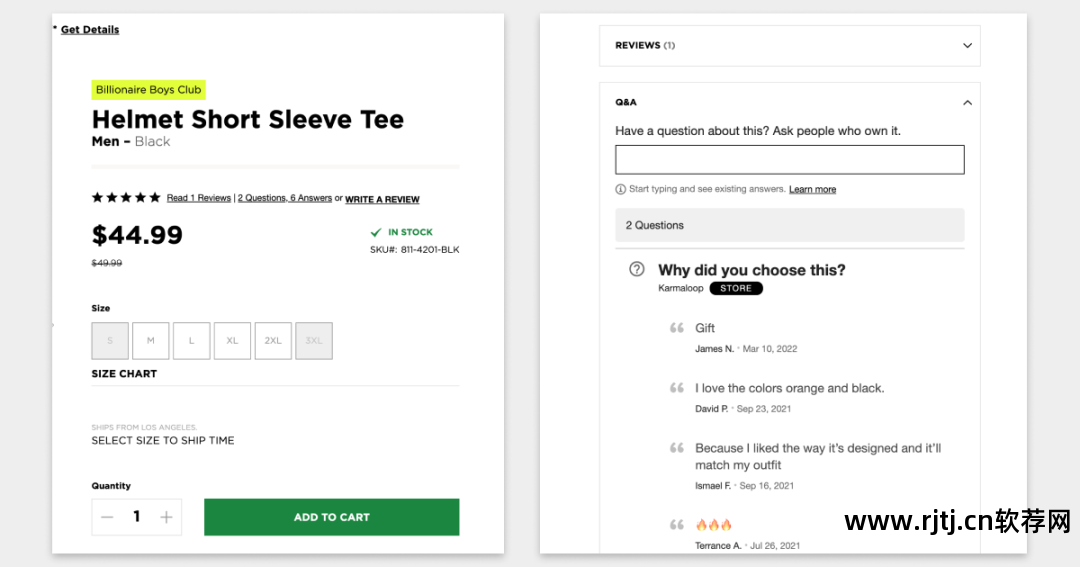The height and width of the screenshot is (567, 1080).
Task: Click ADD TO CART button
Action: 331,517
